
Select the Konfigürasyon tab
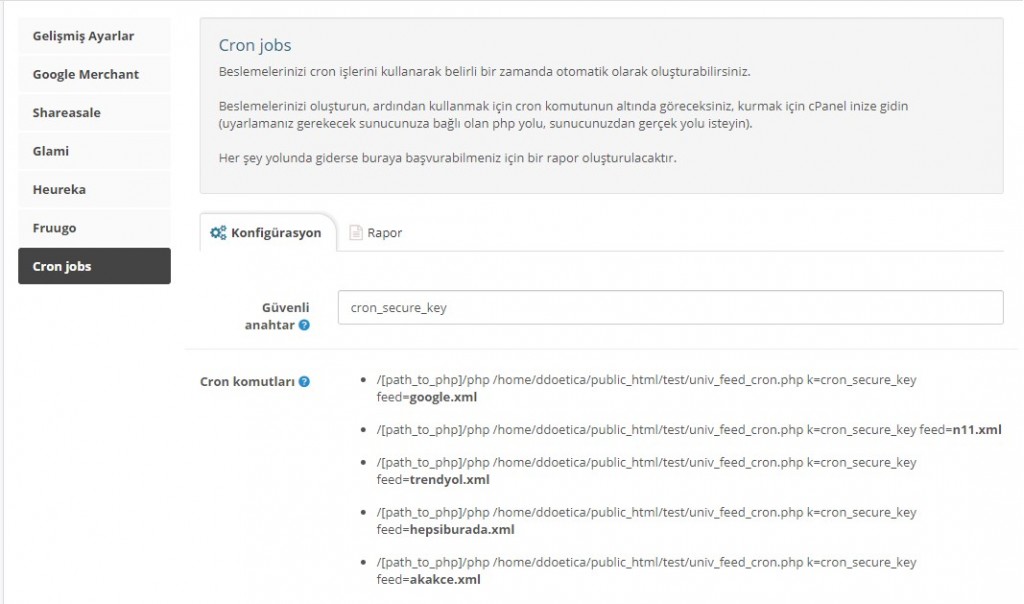267,233
